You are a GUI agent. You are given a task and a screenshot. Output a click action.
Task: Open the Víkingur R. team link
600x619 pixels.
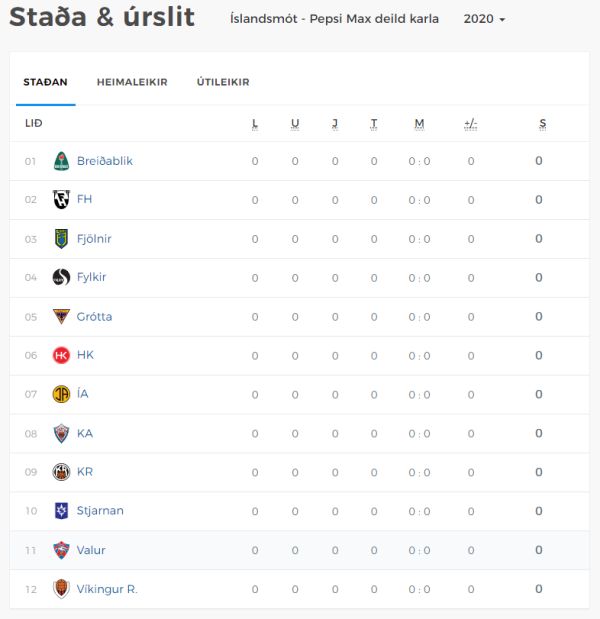[107, 589]
